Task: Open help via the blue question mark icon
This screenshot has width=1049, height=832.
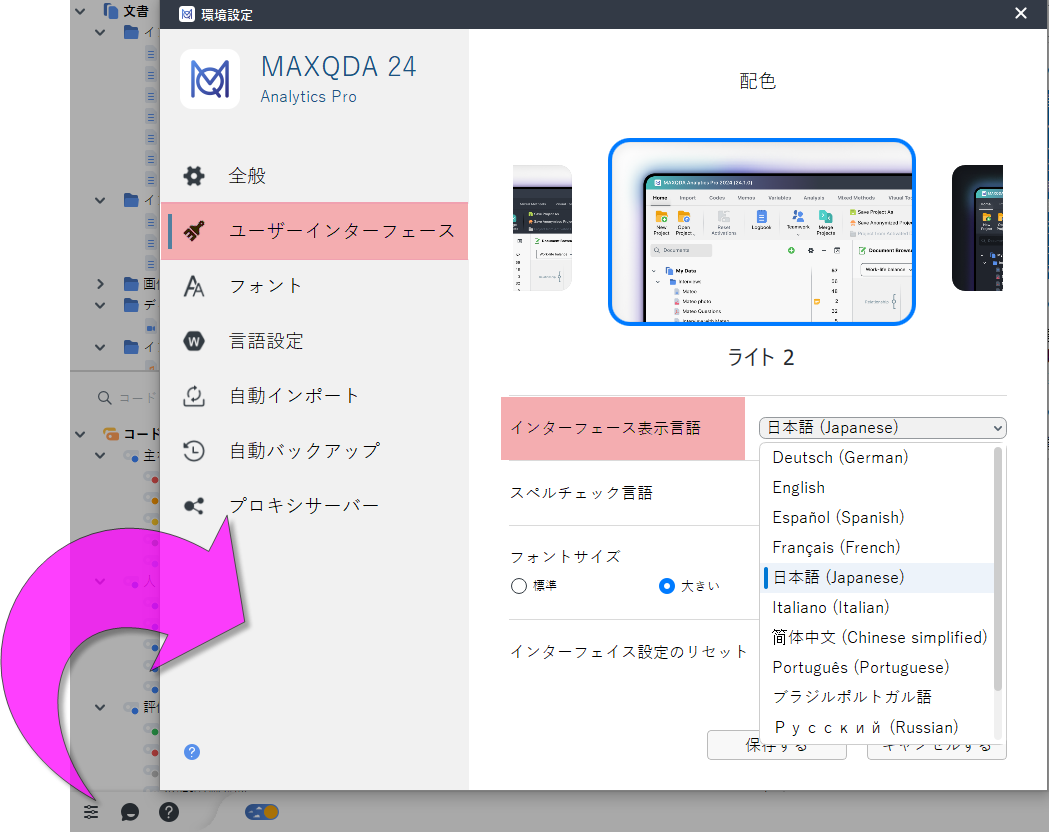Action: [192, 752]
